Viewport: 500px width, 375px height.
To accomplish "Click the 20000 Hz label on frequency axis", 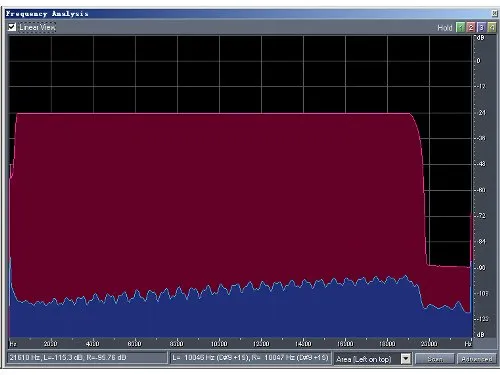I will pos(429,343).
